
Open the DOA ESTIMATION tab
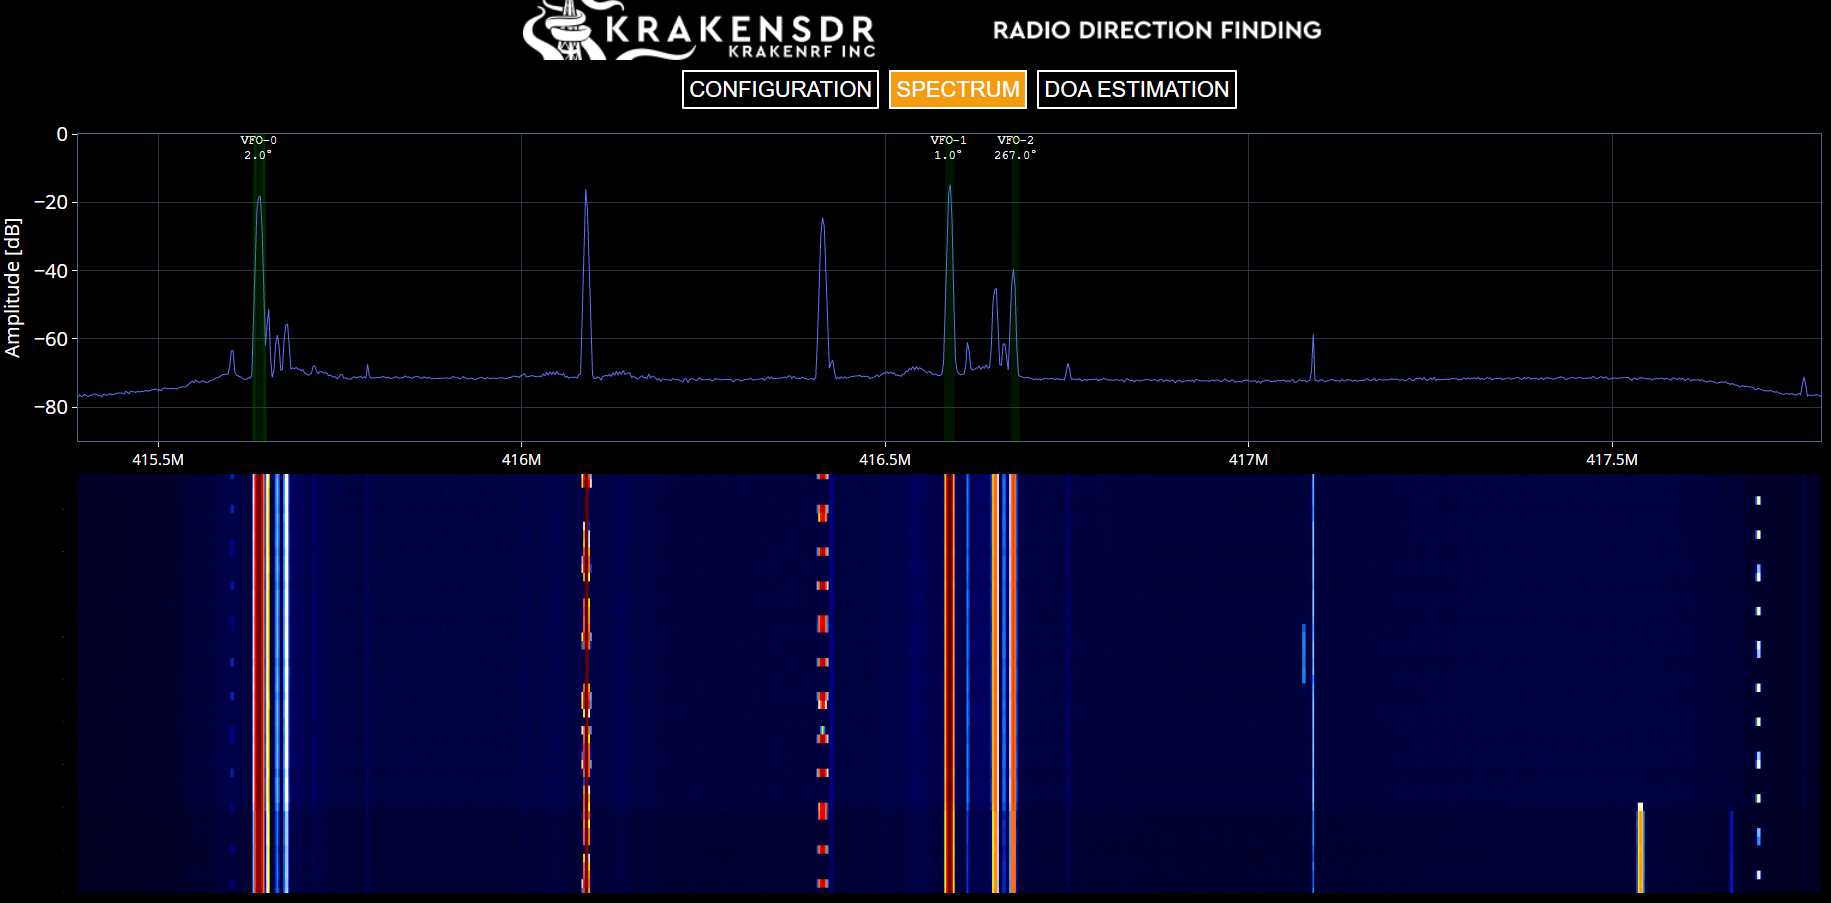pos(1137,89)
